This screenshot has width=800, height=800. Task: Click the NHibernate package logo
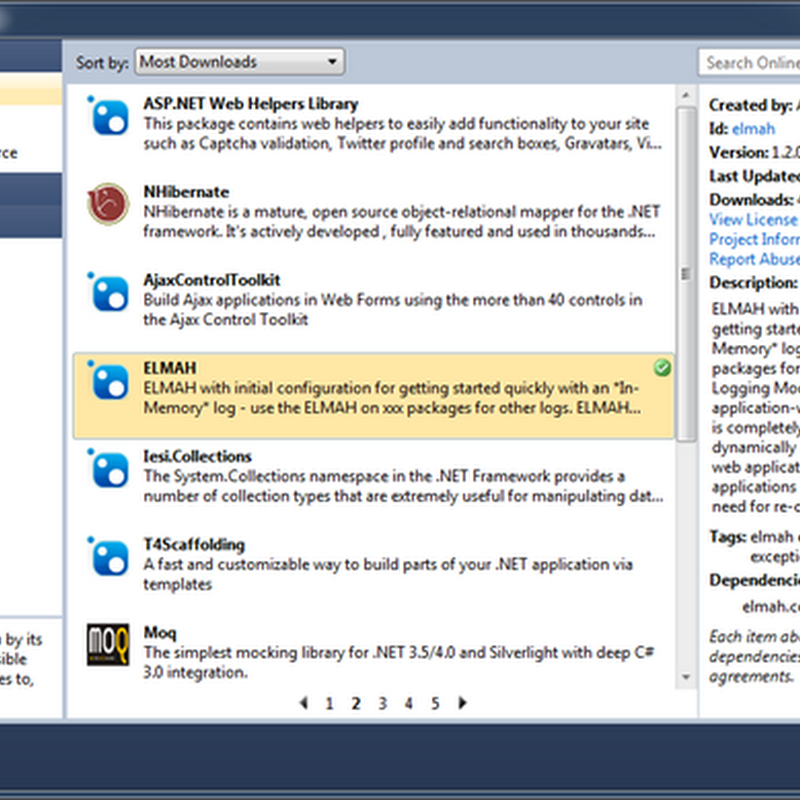point(108,204)
